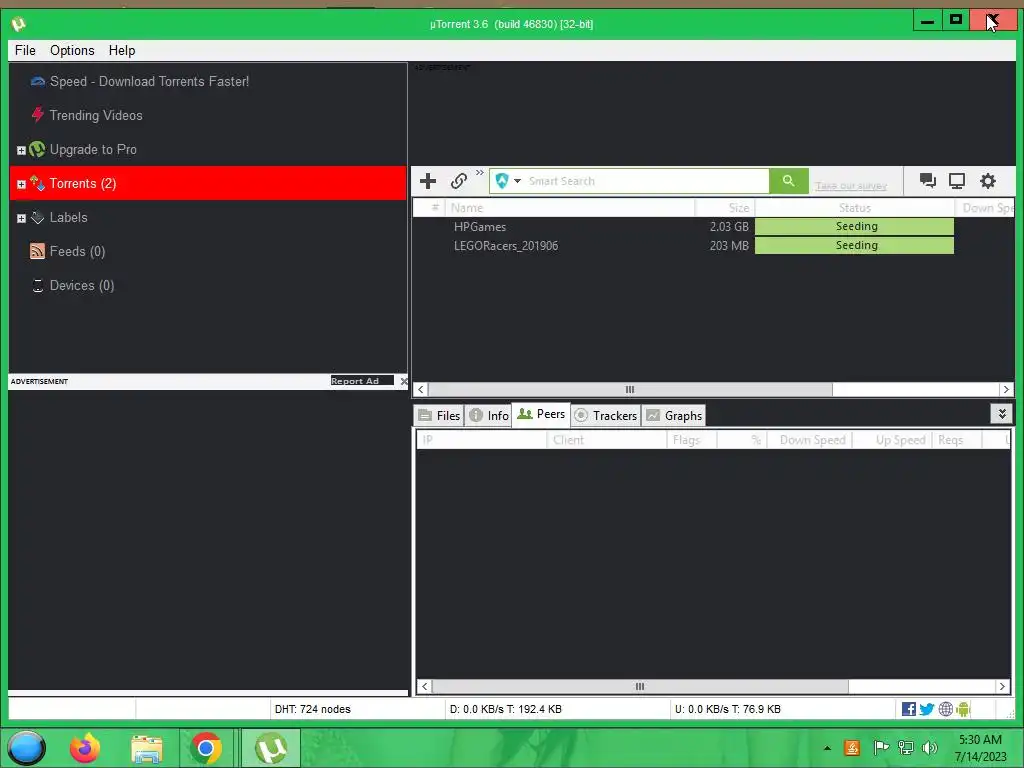The height and width of the screenshot is (768, 1024).
Task: Click the upload speed status bar entry
Action: 728,709
